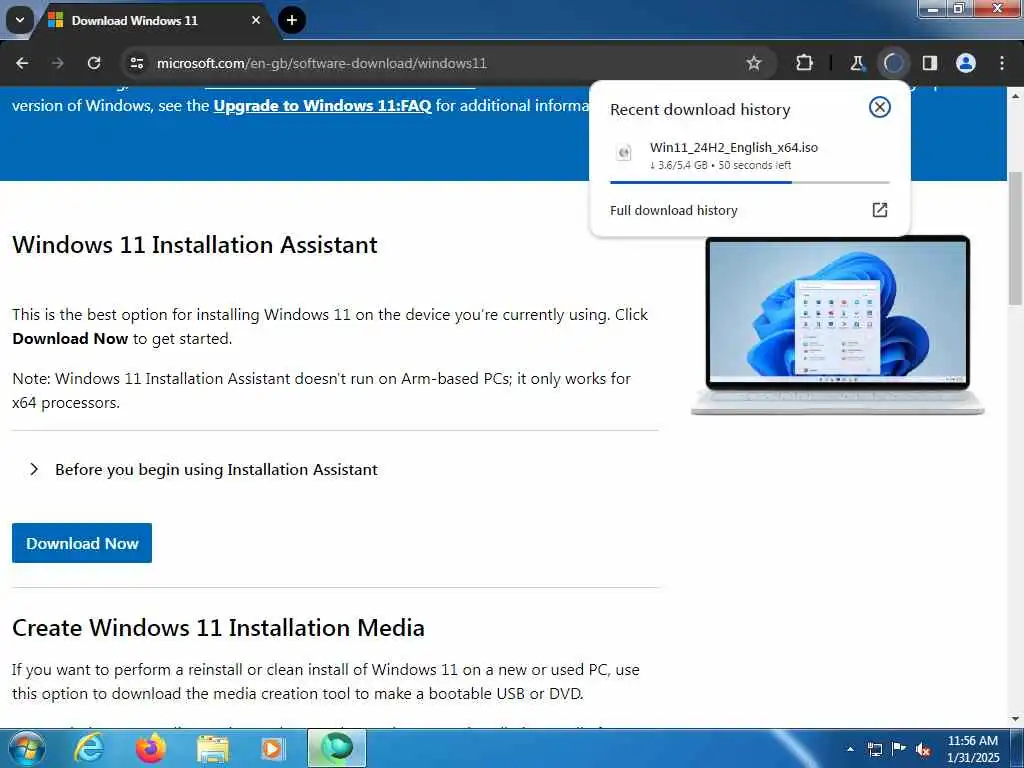Click the Windows 11 laptop image
This screenshot has width=1024, height=768.
click(x=838, y=325)
